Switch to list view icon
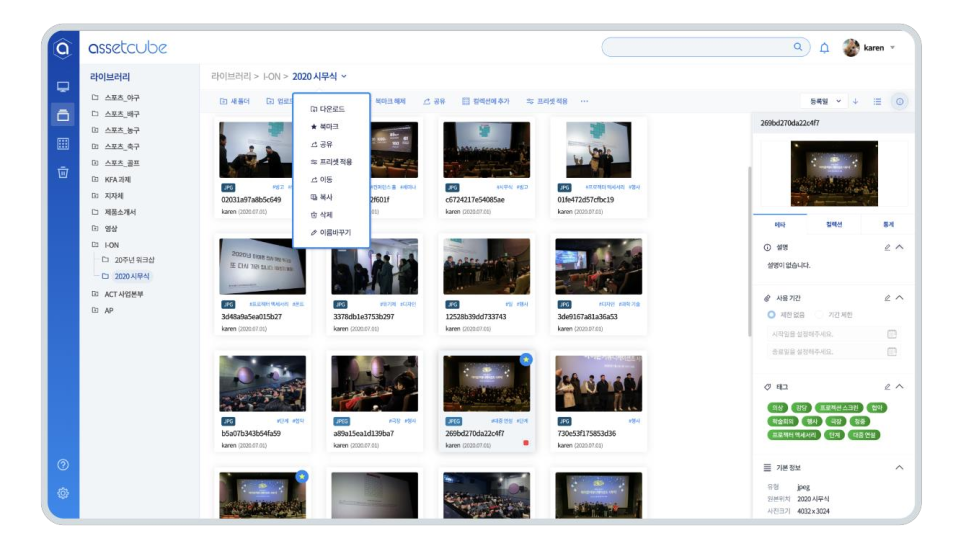Image resolution: width=966 pixels, height=551 pixels. [x=877, y=101]
